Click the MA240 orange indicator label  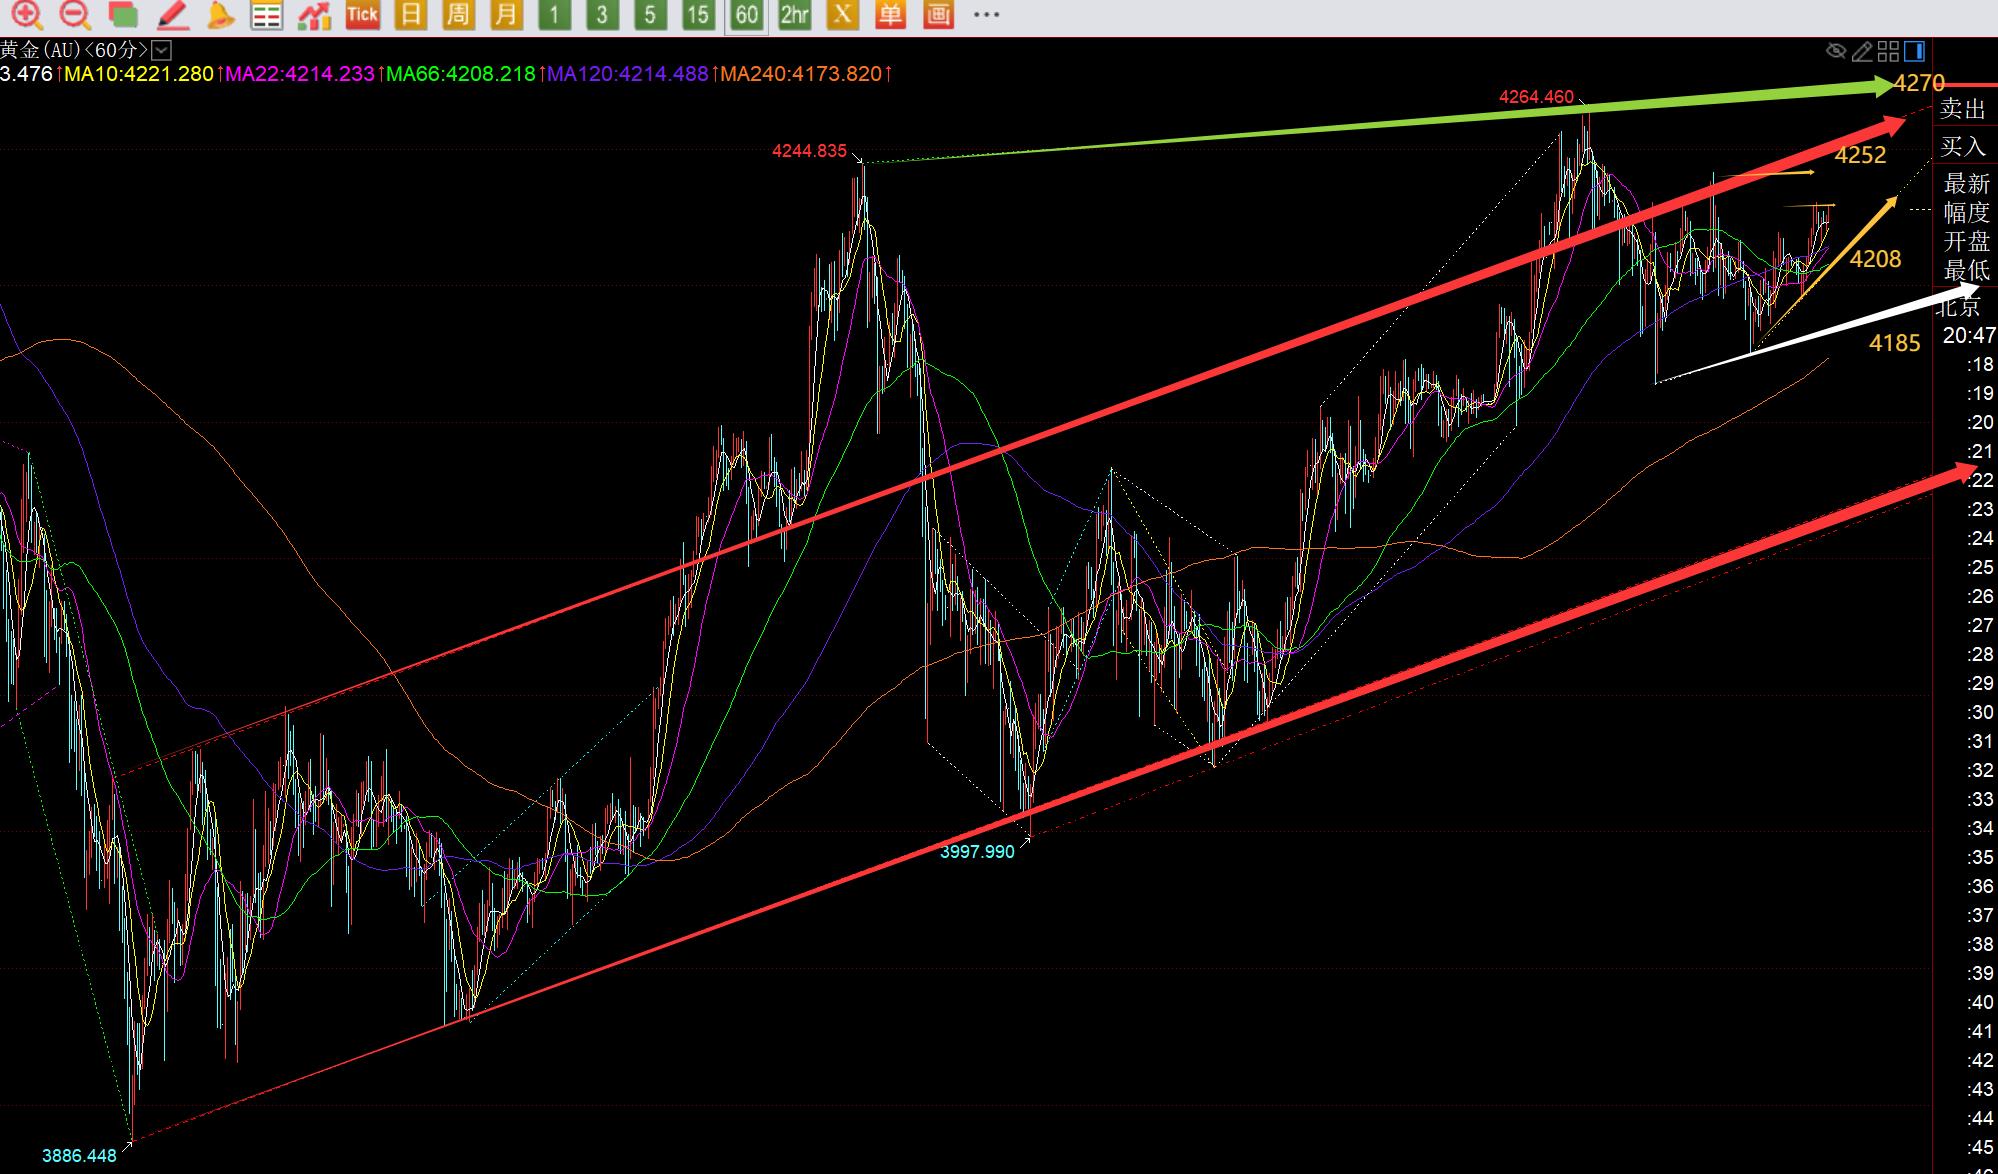tap(803, 74)
